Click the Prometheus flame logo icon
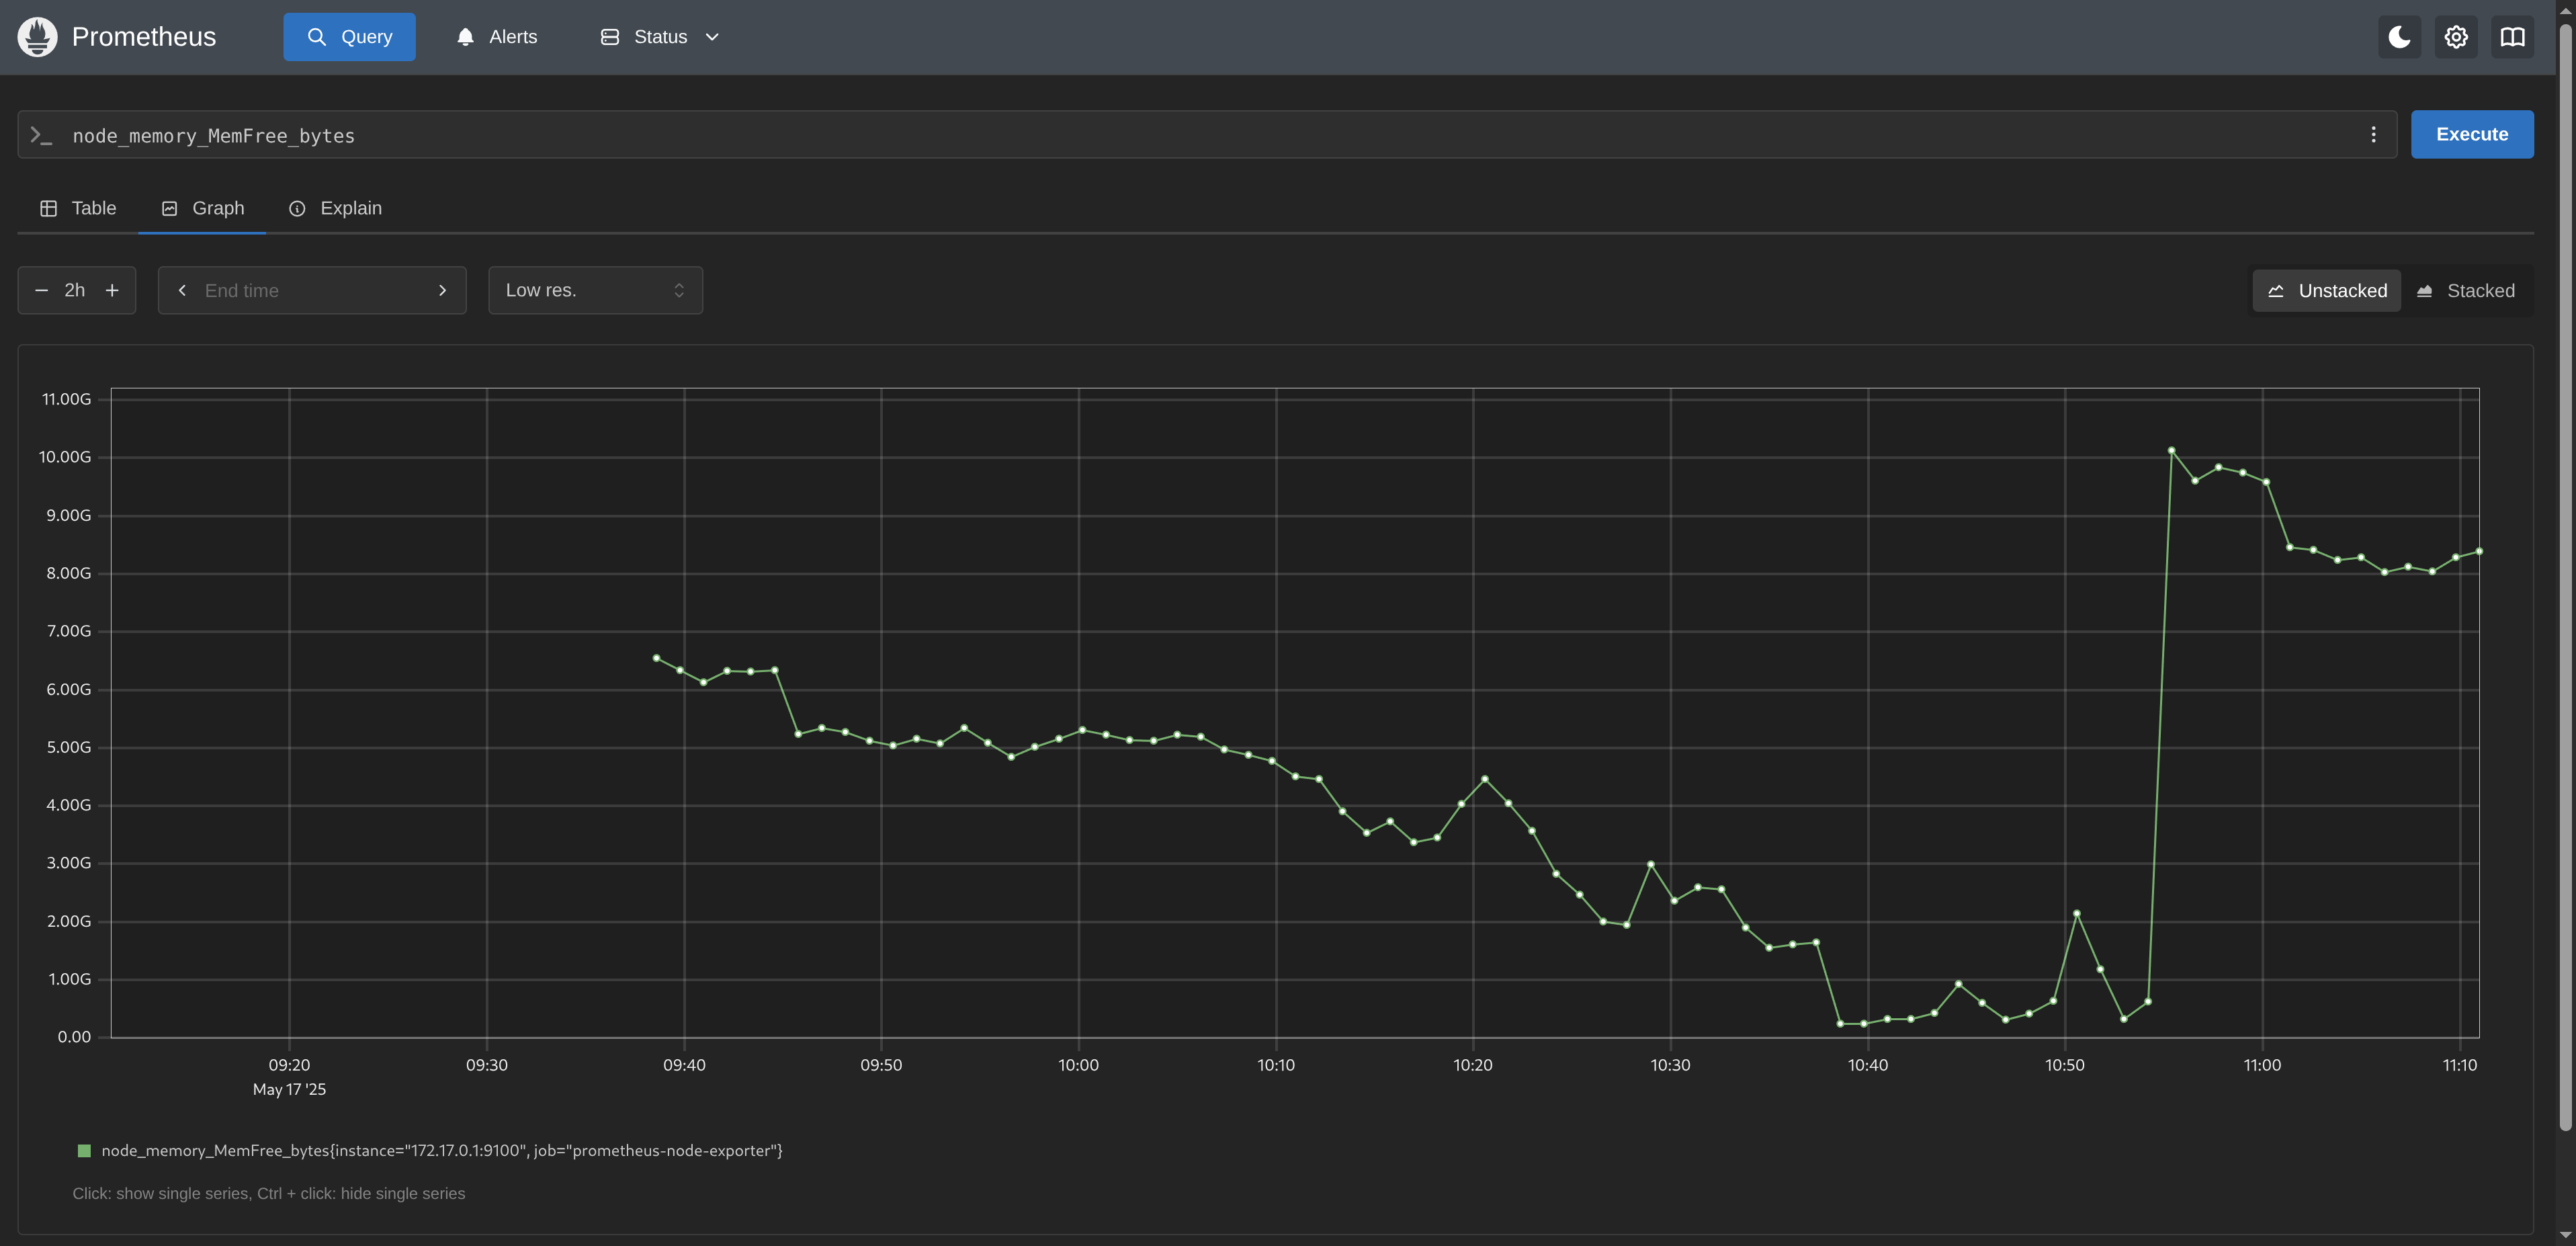The height and width of the screenshot is (1246, 2576). click(x=37, y=37)
